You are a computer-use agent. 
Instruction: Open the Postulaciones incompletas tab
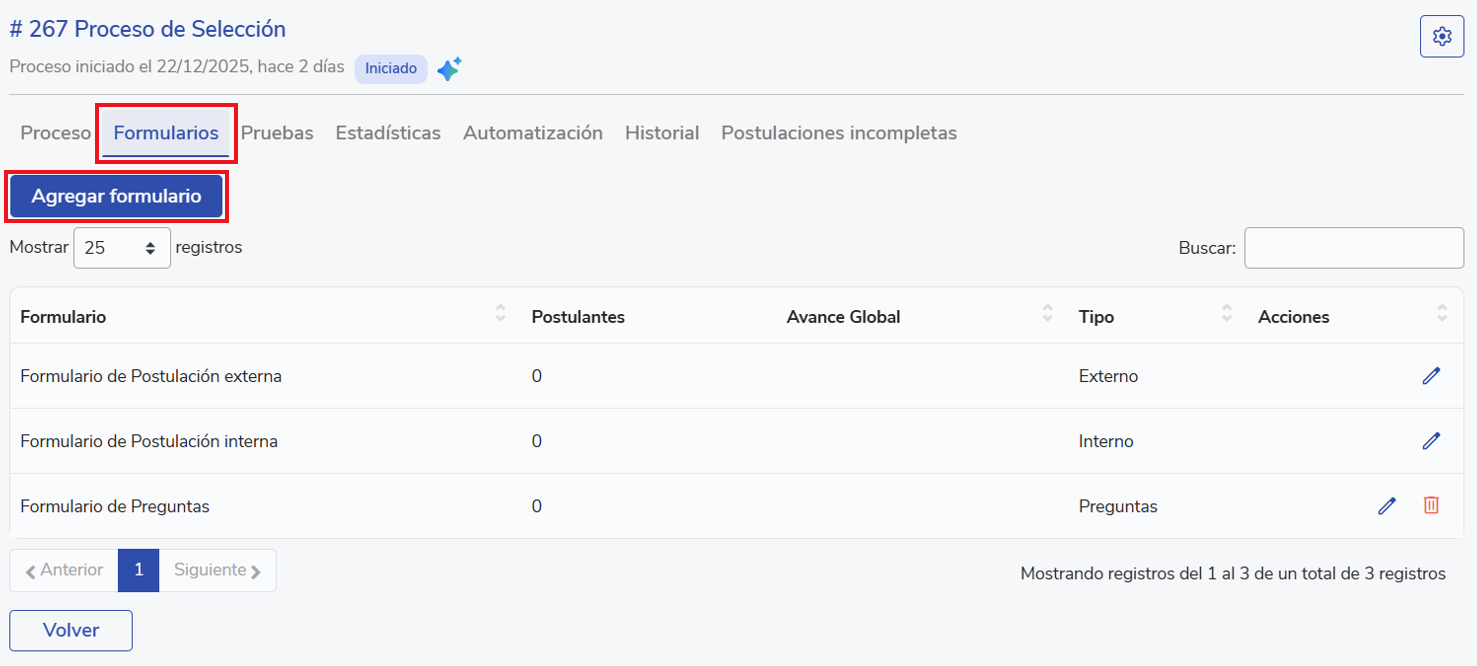(x=839, y=133)
